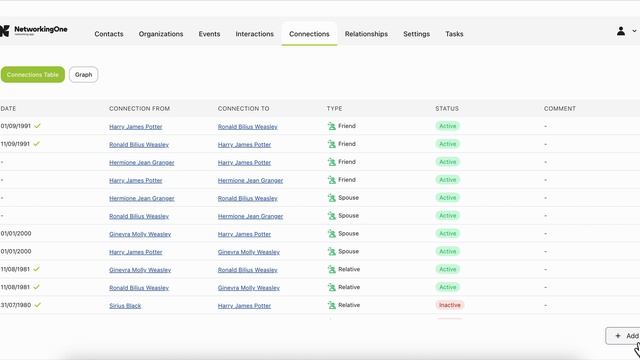Open the Relationships tab

pyautogui.click(x=366, y=34)
